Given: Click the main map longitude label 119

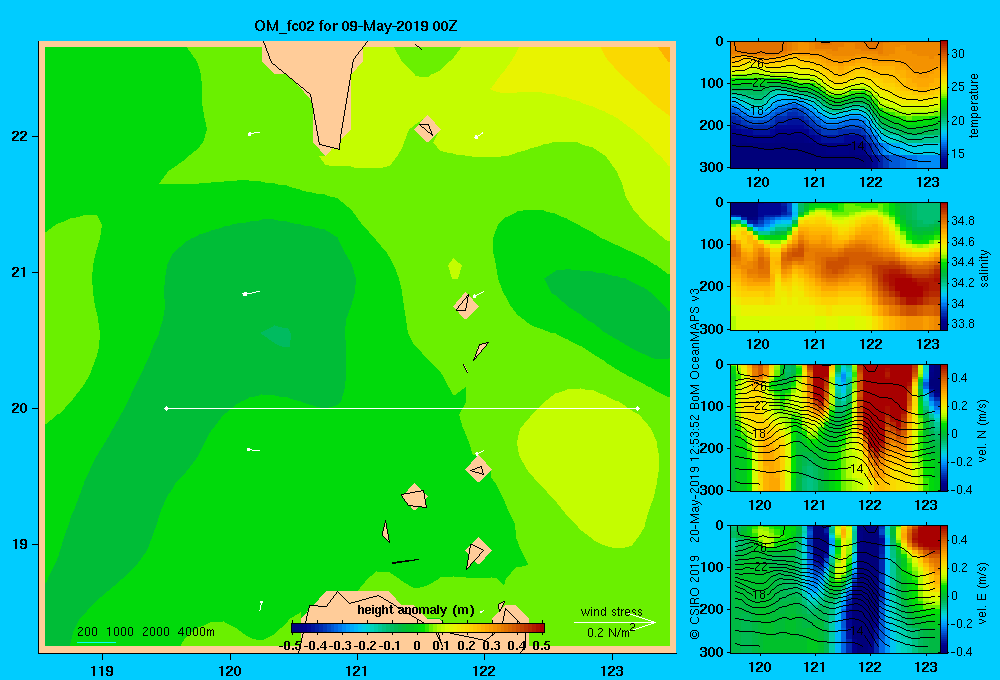Looking at the screenshot, I should coord(102,670).
